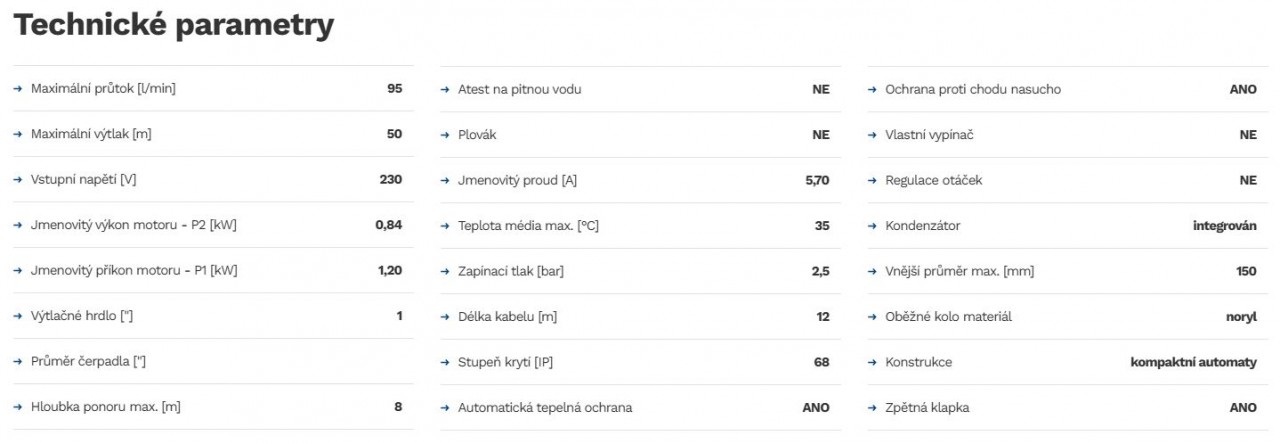Viewport: 1280px width, 444px height.
Task: Click arrow icon next to Kondenzátor
Action: click(872, 226)
